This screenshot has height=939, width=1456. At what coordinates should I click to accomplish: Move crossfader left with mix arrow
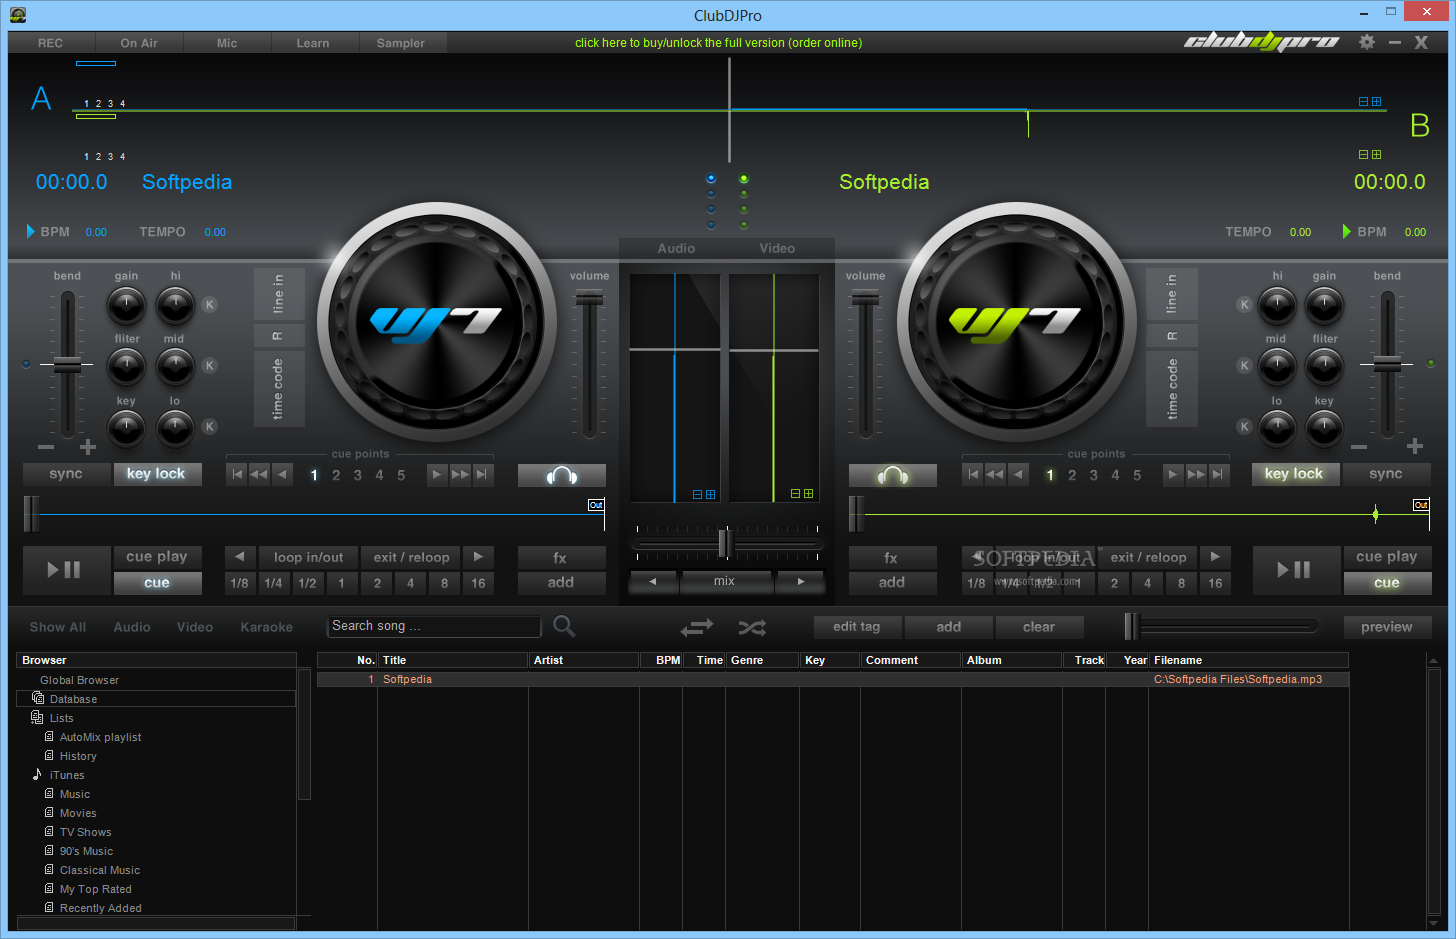653,581
